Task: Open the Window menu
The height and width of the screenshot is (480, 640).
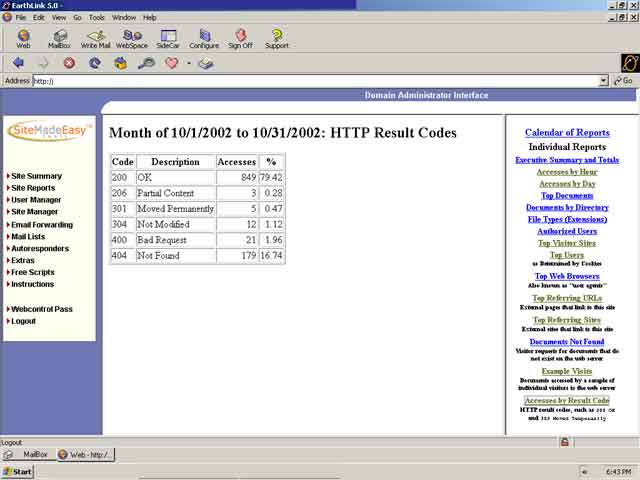Action: tap(124, 17)
